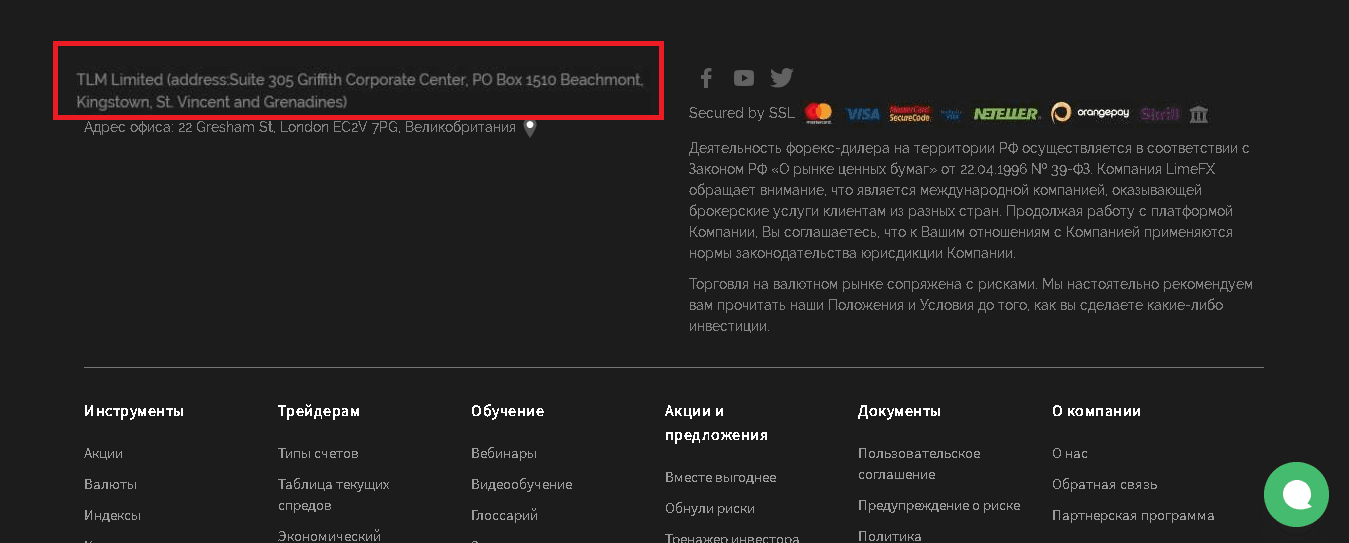Select the О компании footer heading
Screen dimensions: 1349x543
pos(1097,411)
